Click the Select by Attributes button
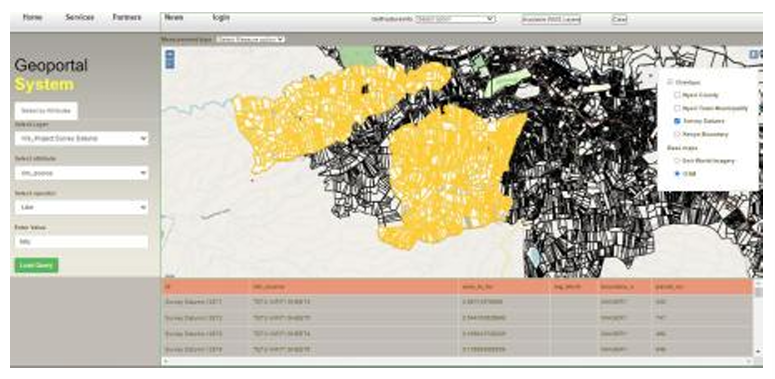The width and height of the screenshot is (775, 379). pyautogui.click(x=46, y=111)
